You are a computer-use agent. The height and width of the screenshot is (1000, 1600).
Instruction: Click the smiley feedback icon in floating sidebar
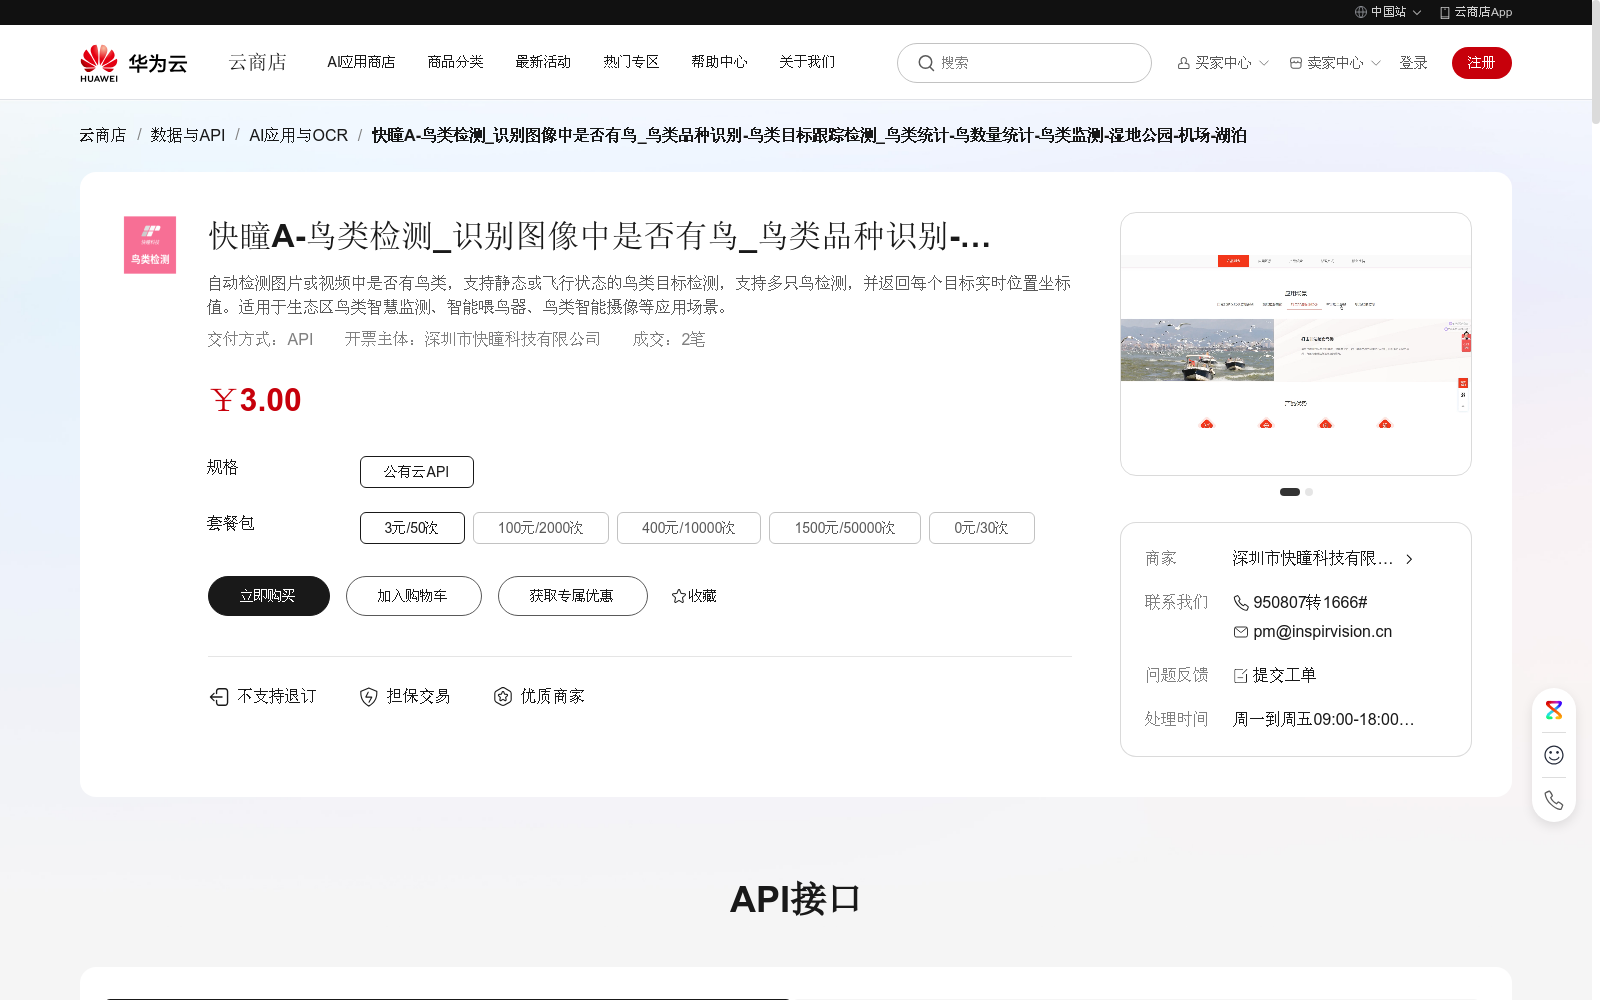[1554, 755]
